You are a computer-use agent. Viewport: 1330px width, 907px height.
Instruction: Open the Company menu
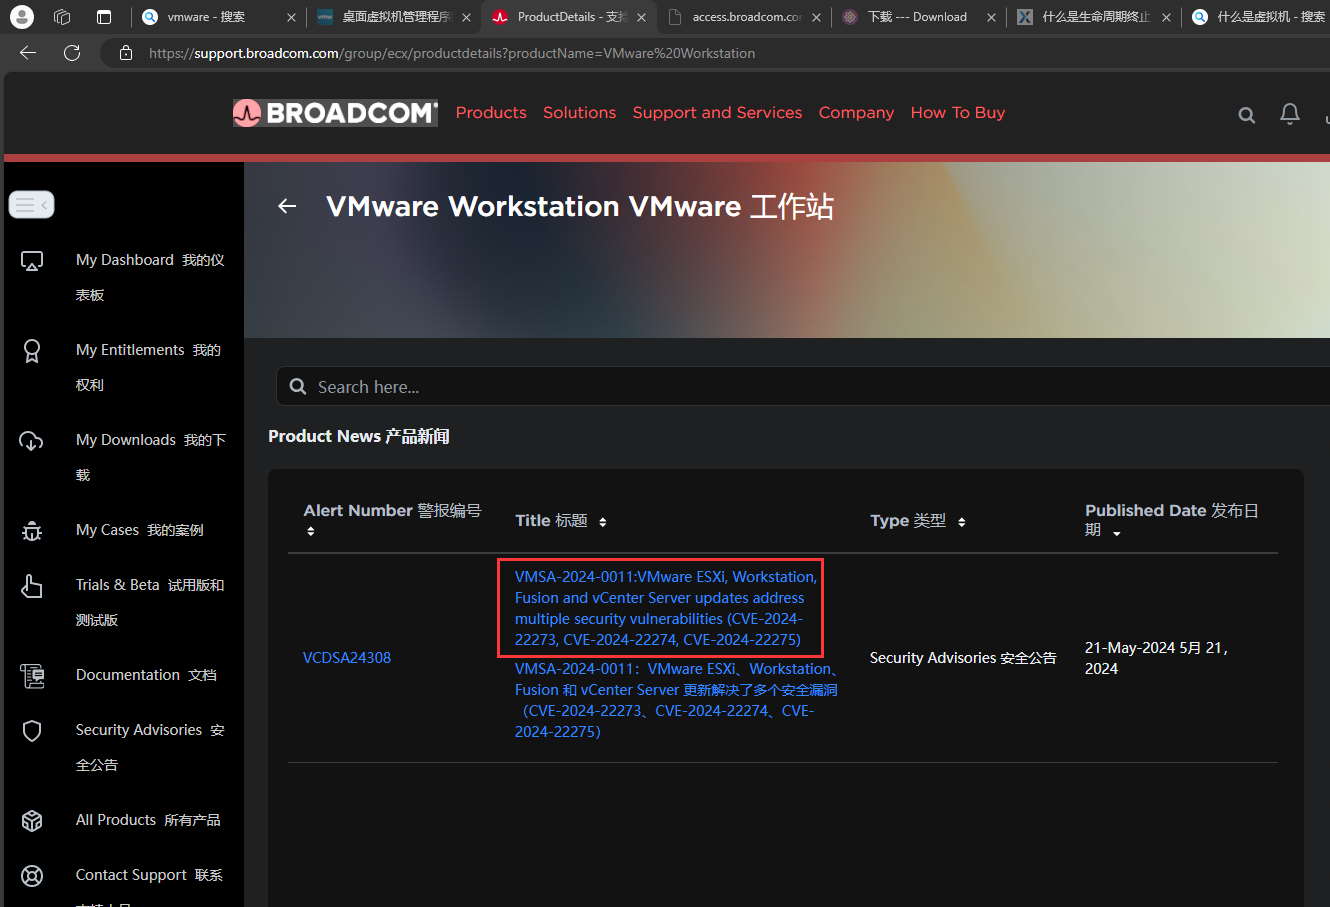856,113
